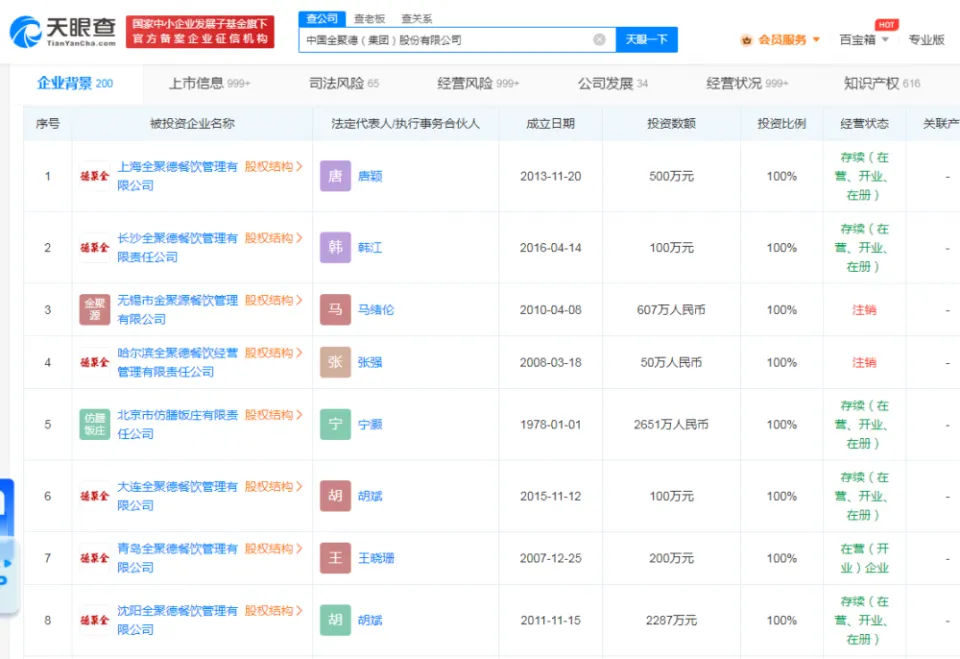This screenshot has width=960, height=659.
Task: Click the 天眼一下 search button
Action: tap(646, 40)
